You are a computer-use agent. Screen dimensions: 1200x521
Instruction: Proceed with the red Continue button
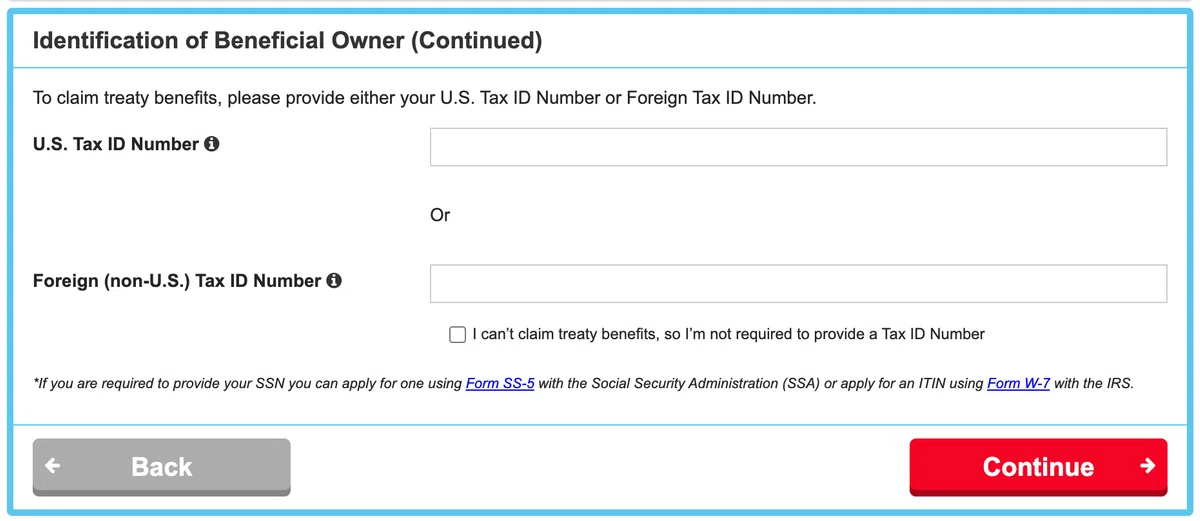pyautogui.click(x=1038, y=467)
